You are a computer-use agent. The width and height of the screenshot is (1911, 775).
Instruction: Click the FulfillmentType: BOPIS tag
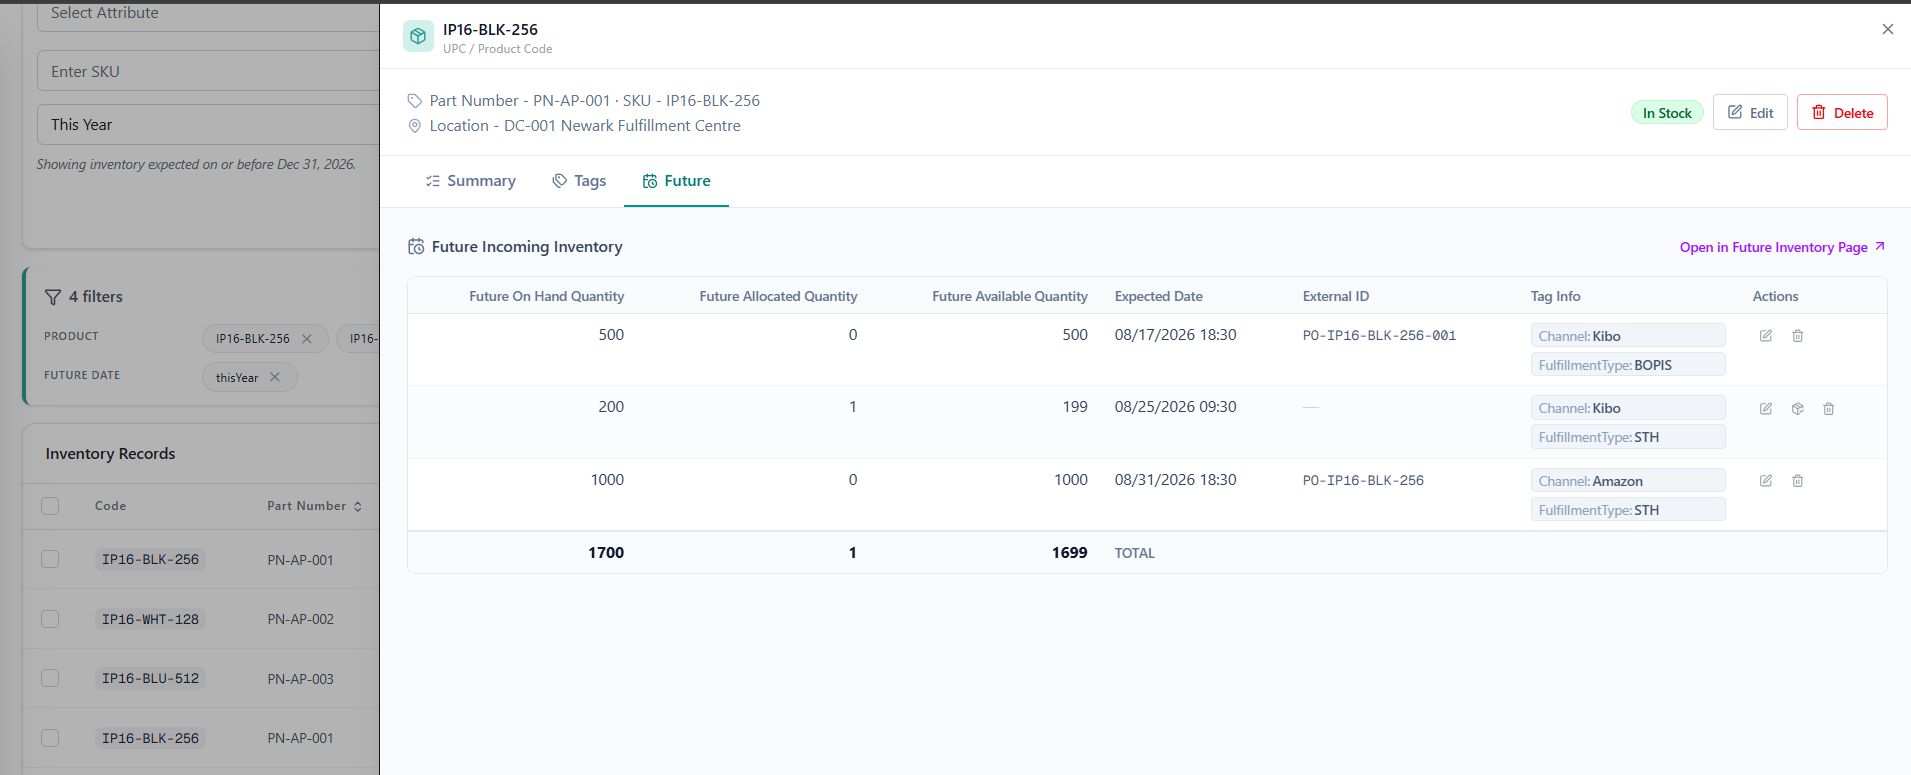coord(1627,365)
